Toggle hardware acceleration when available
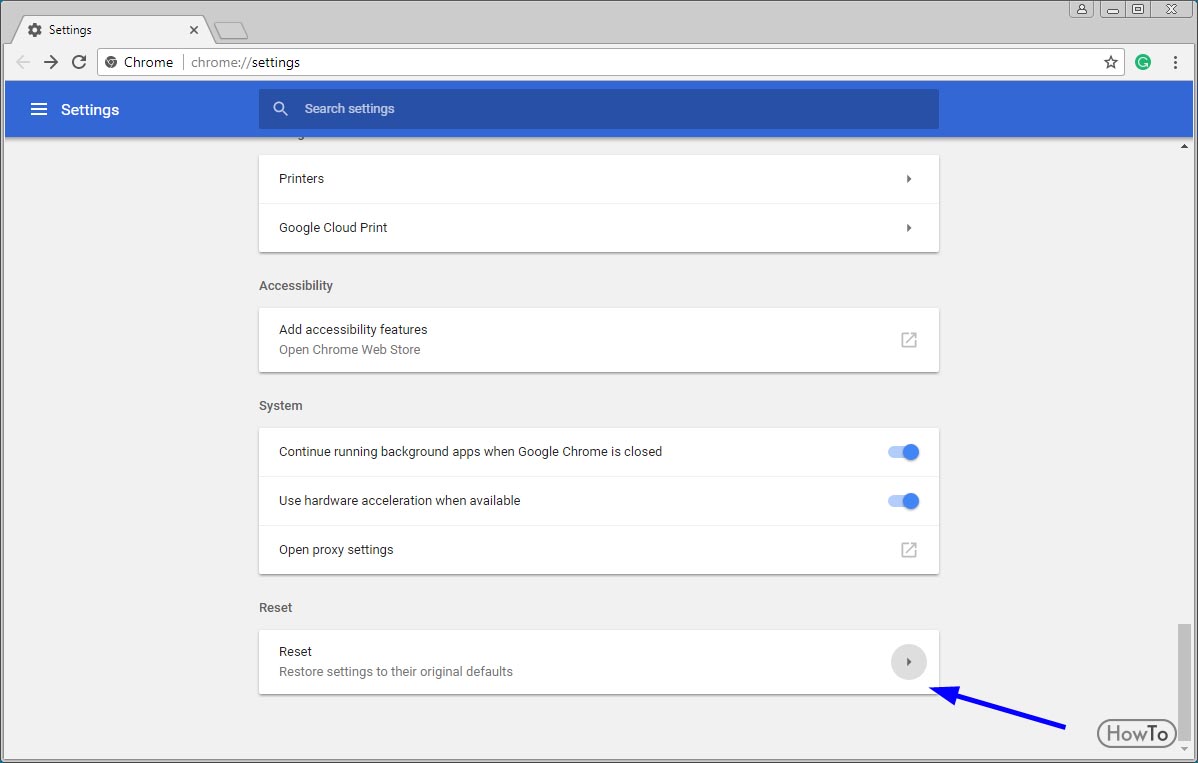The image size is (1198, 763). point(903,501)
